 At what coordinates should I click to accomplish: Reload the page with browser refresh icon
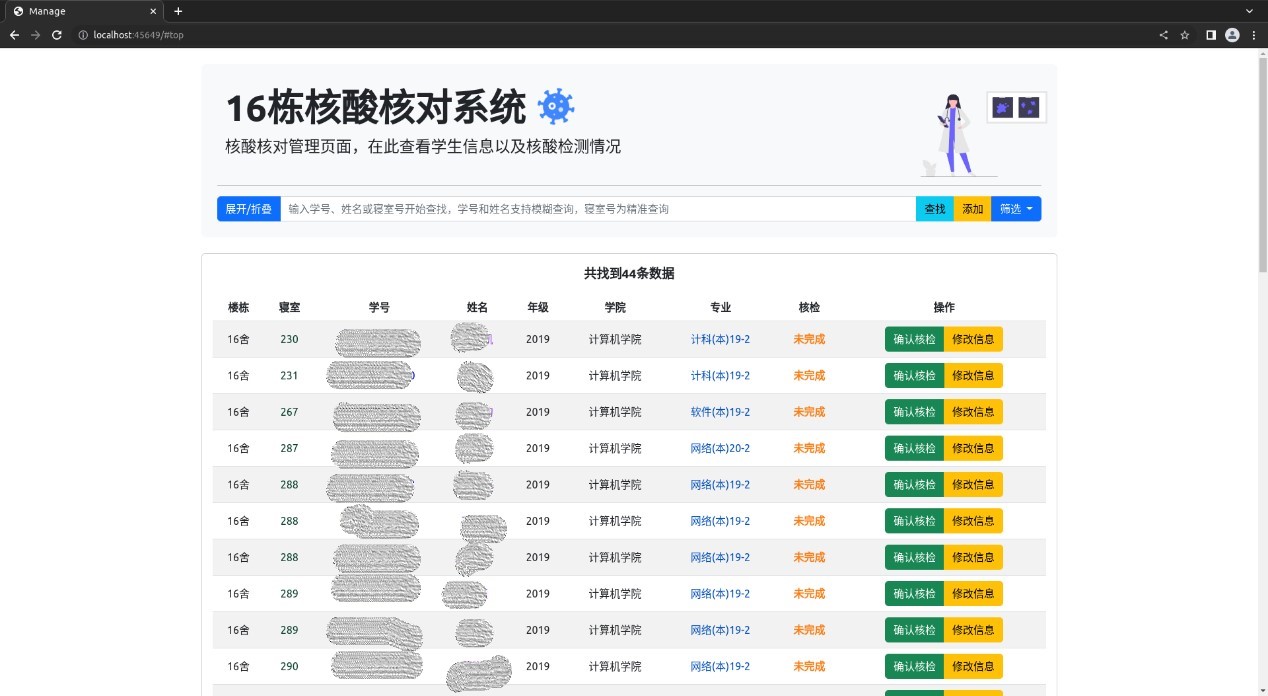[x=57, y=35]
